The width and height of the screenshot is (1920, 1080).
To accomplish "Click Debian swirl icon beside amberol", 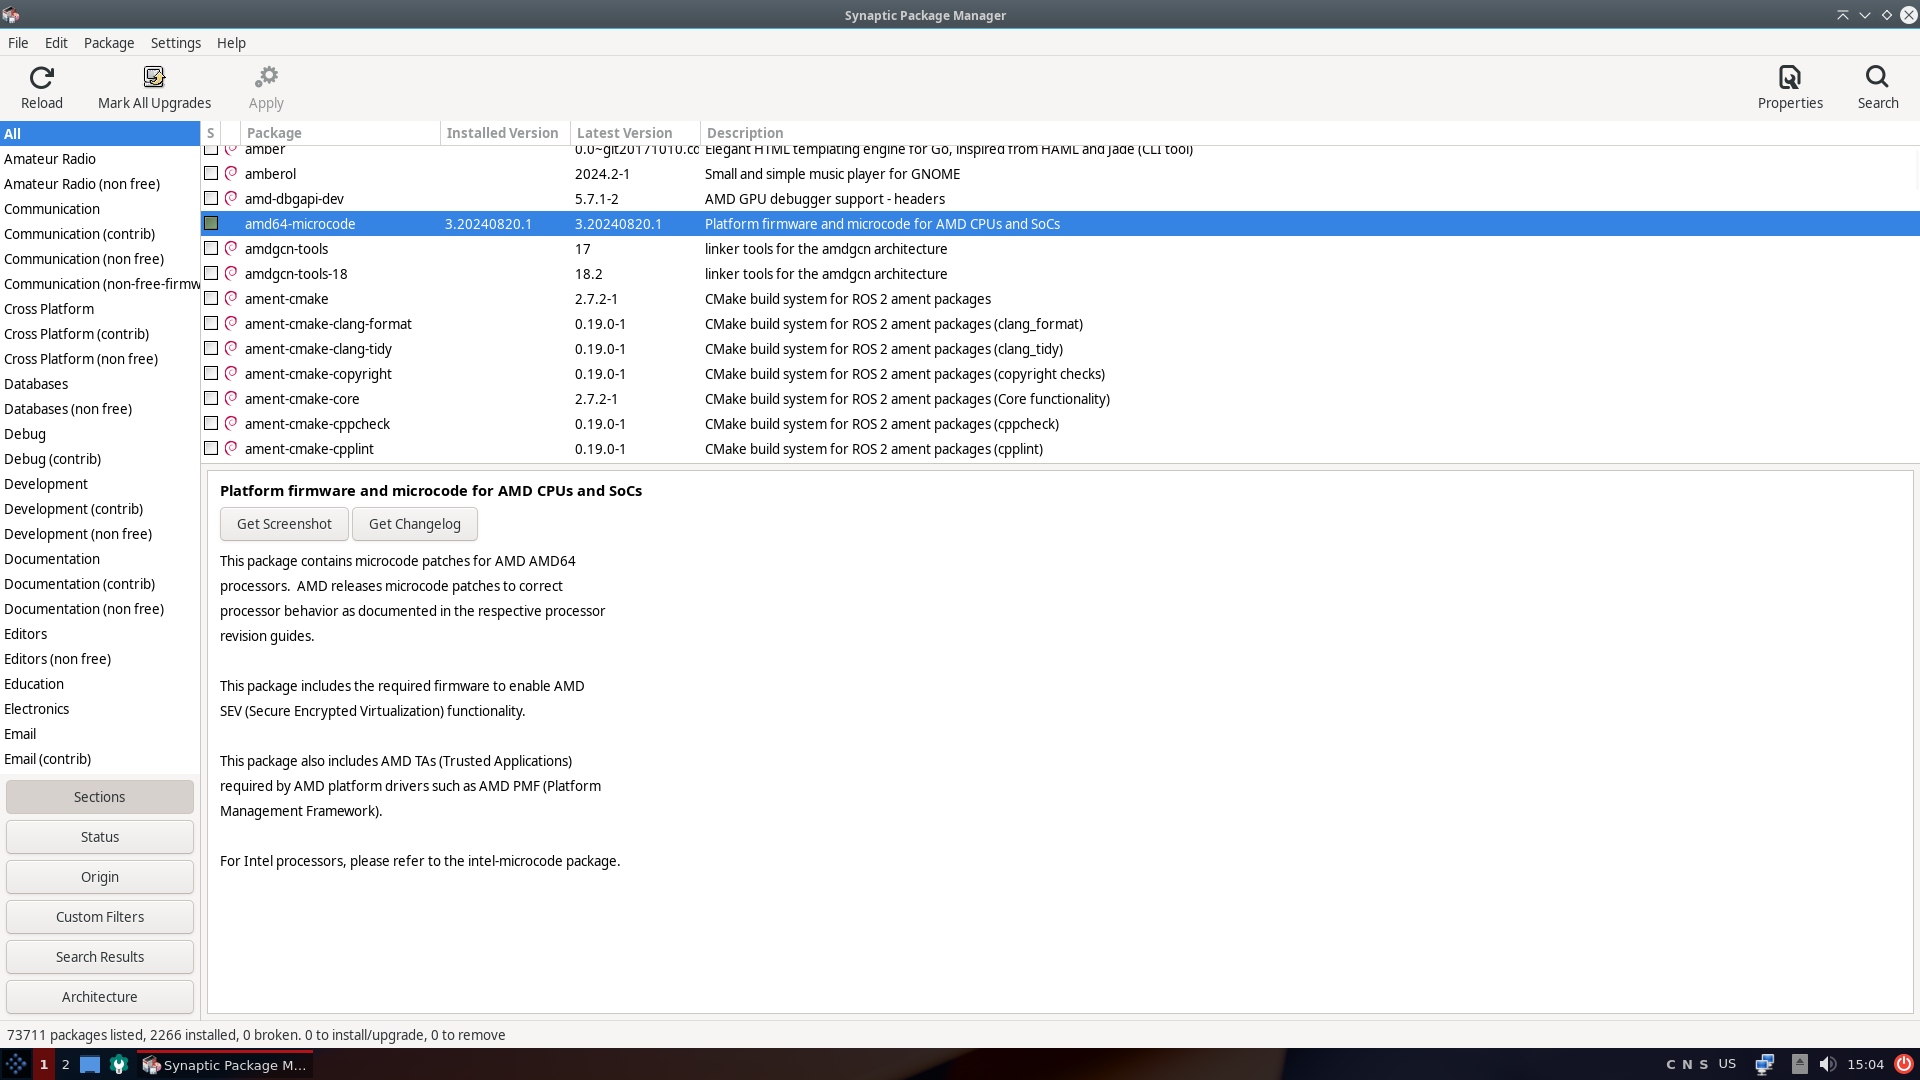I will click(231, 173).
